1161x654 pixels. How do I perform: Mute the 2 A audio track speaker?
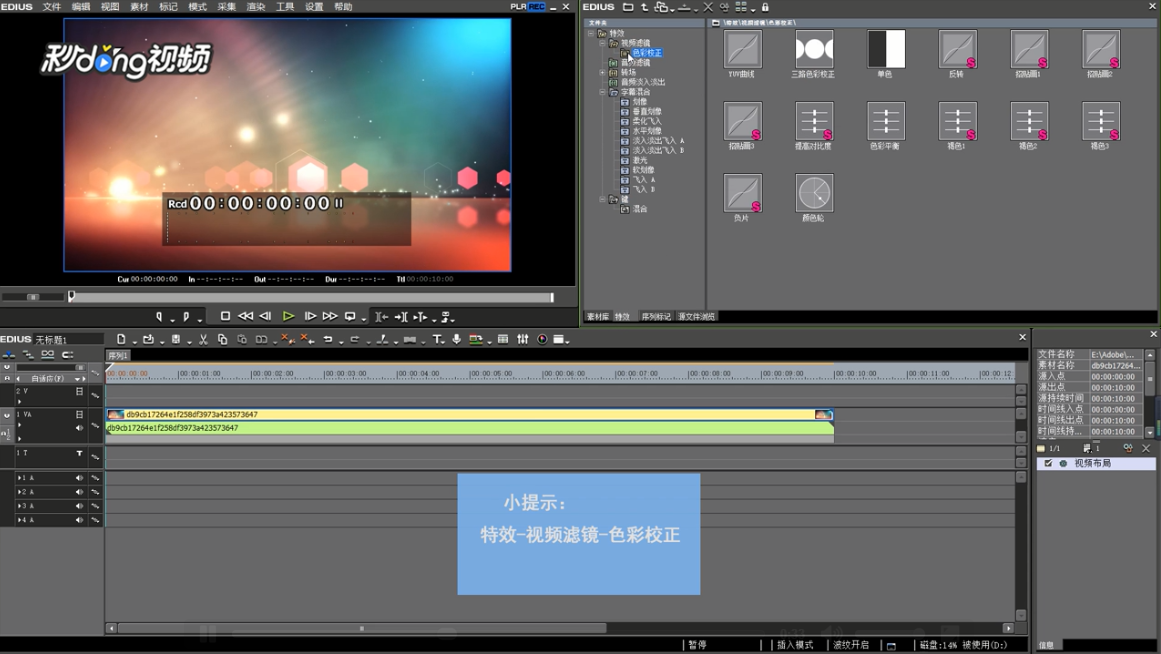click(79, 492)
